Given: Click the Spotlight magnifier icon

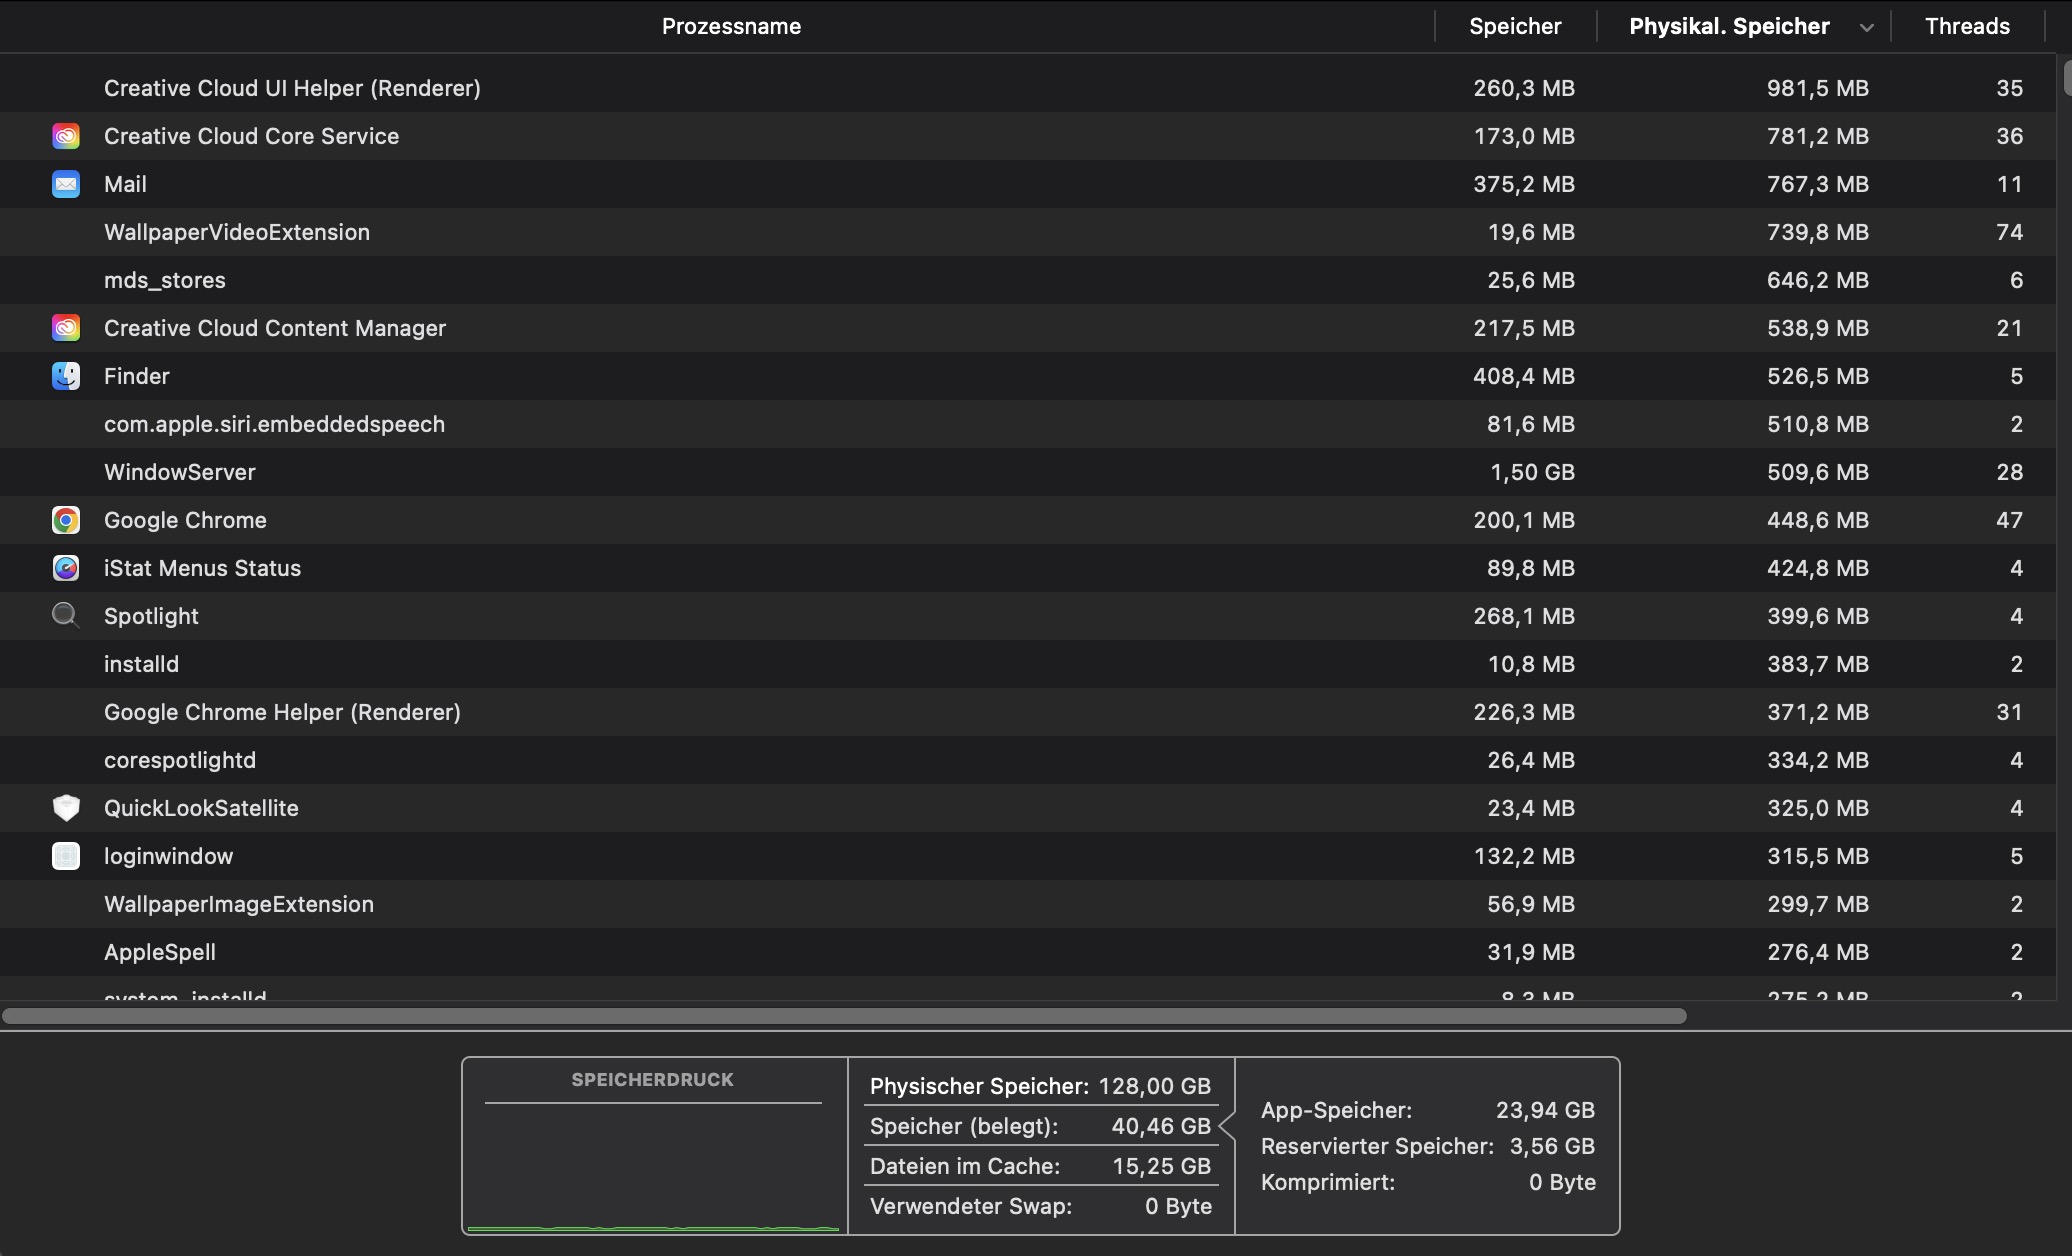Looking at the screenshot, I should click(66, 616).
